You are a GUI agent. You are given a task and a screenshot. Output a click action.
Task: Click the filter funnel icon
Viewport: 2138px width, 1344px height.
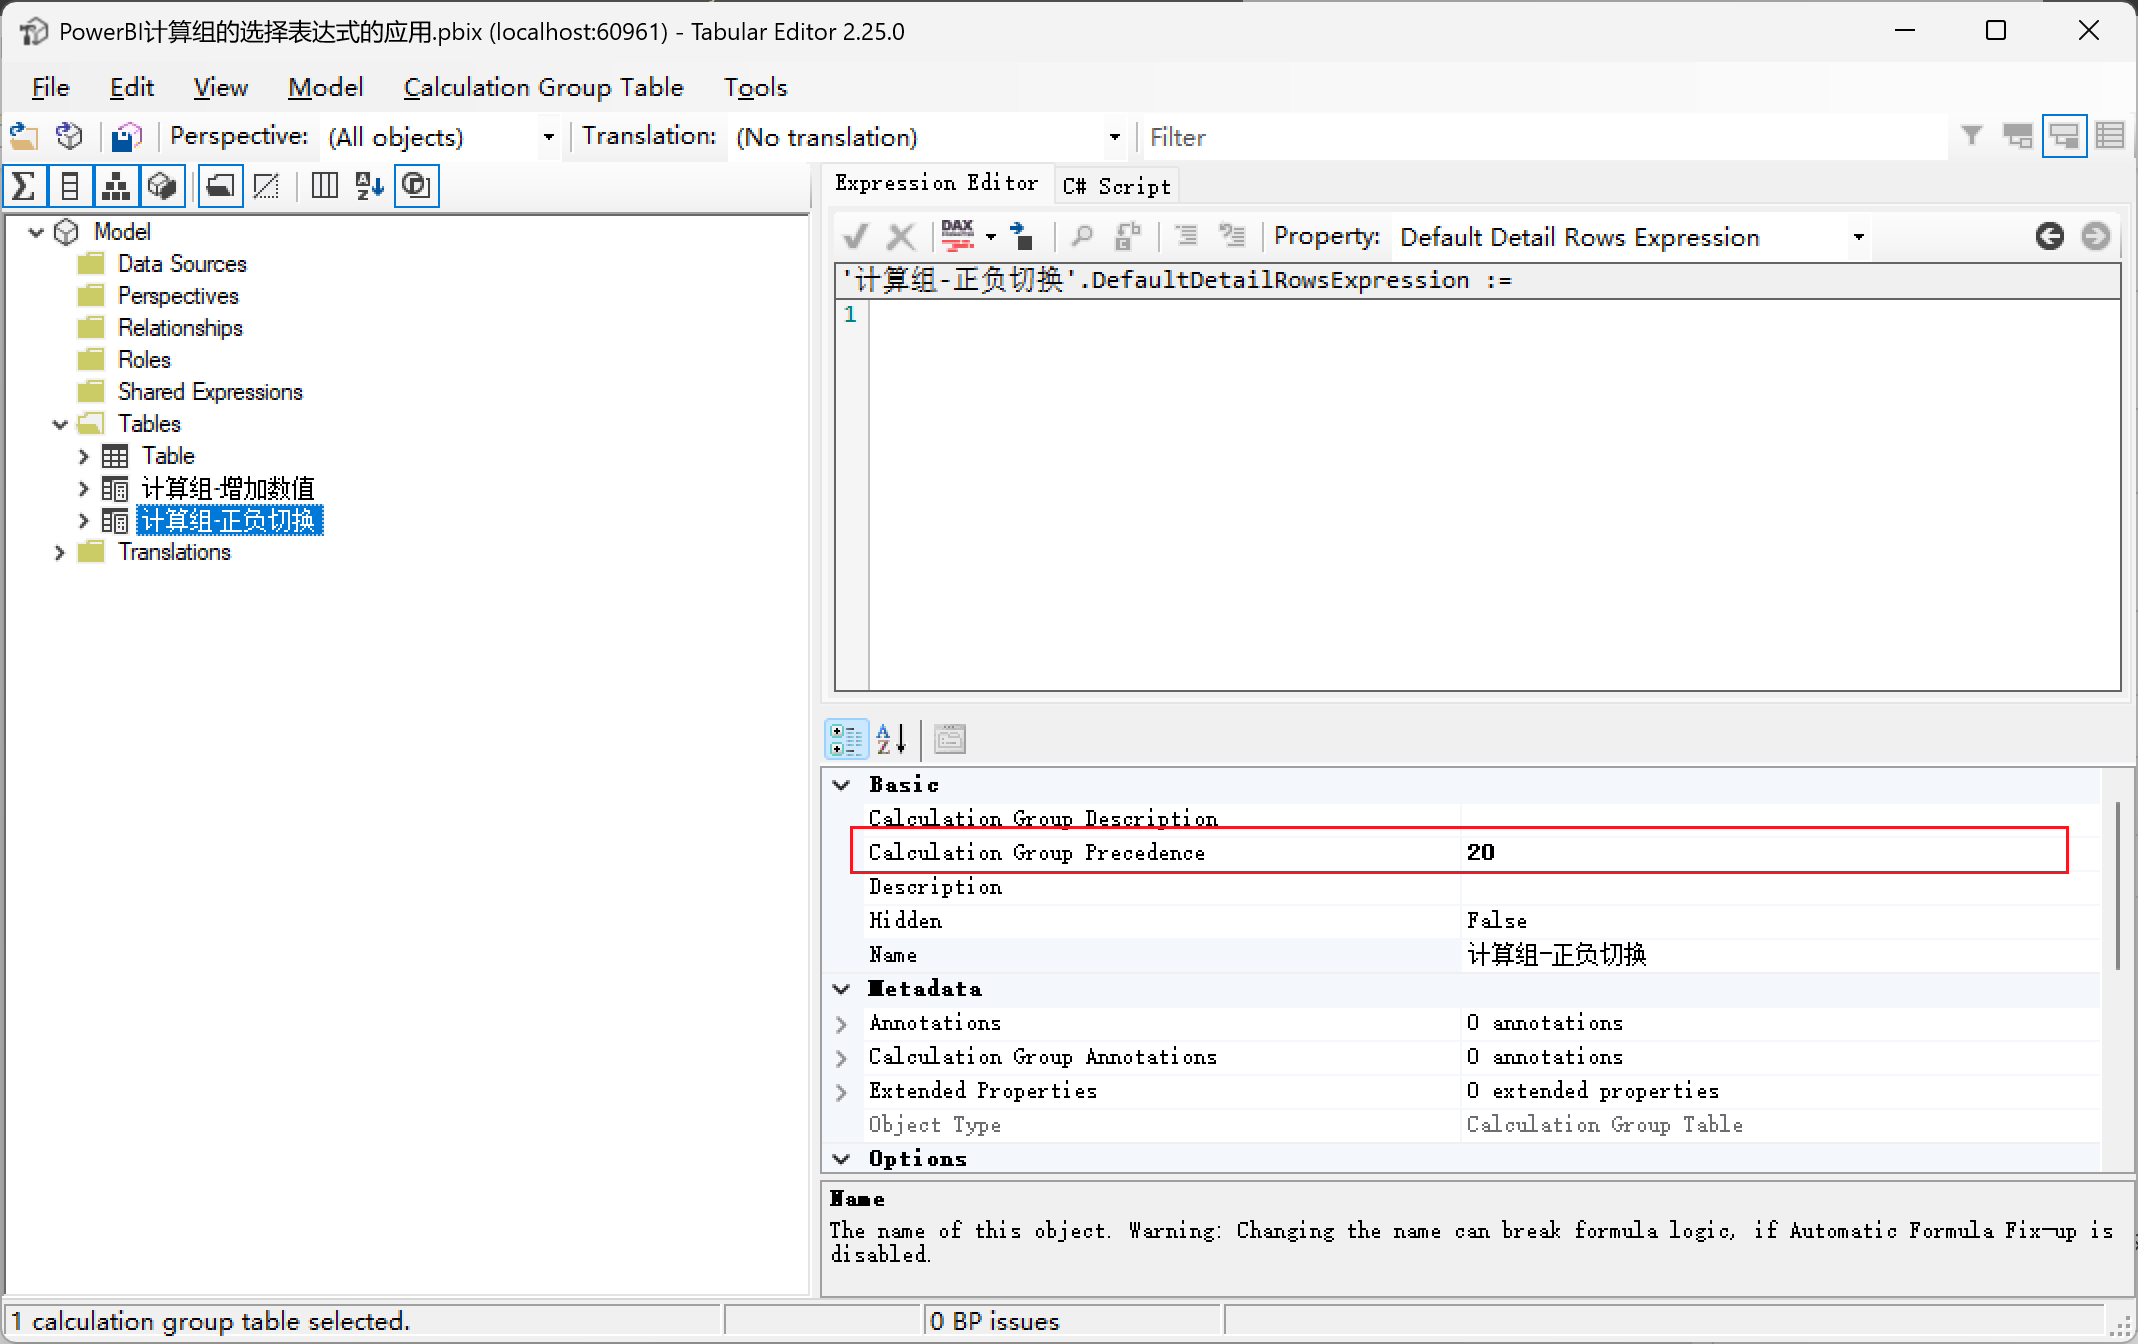pos(1971,136)
